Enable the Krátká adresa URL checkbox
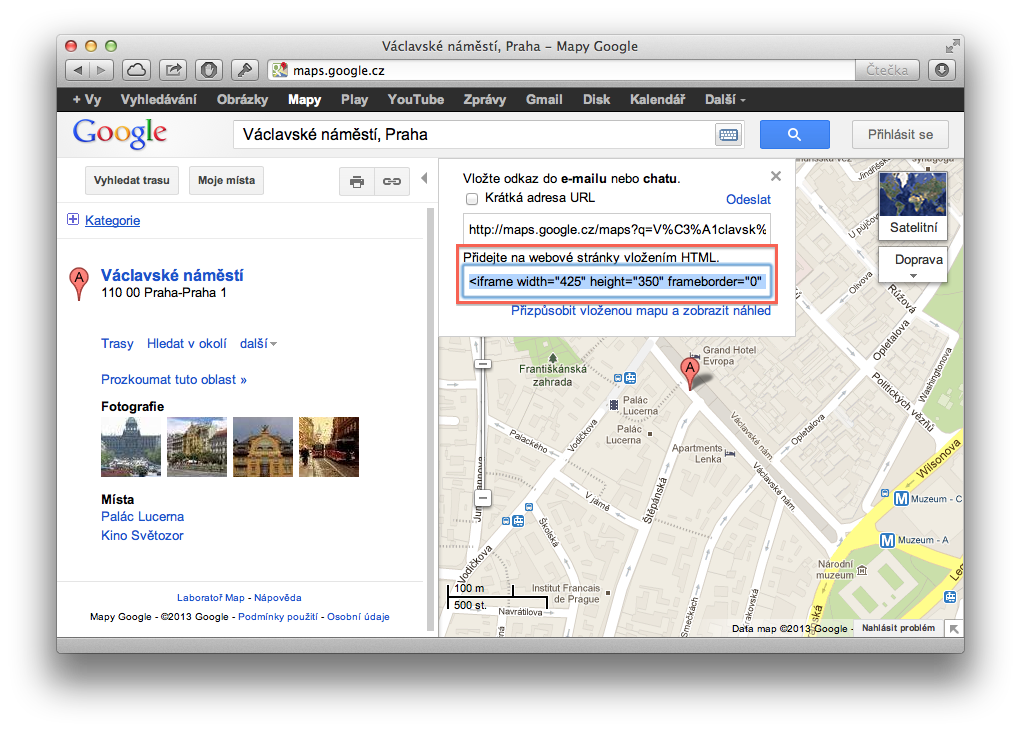 [472, 199]
